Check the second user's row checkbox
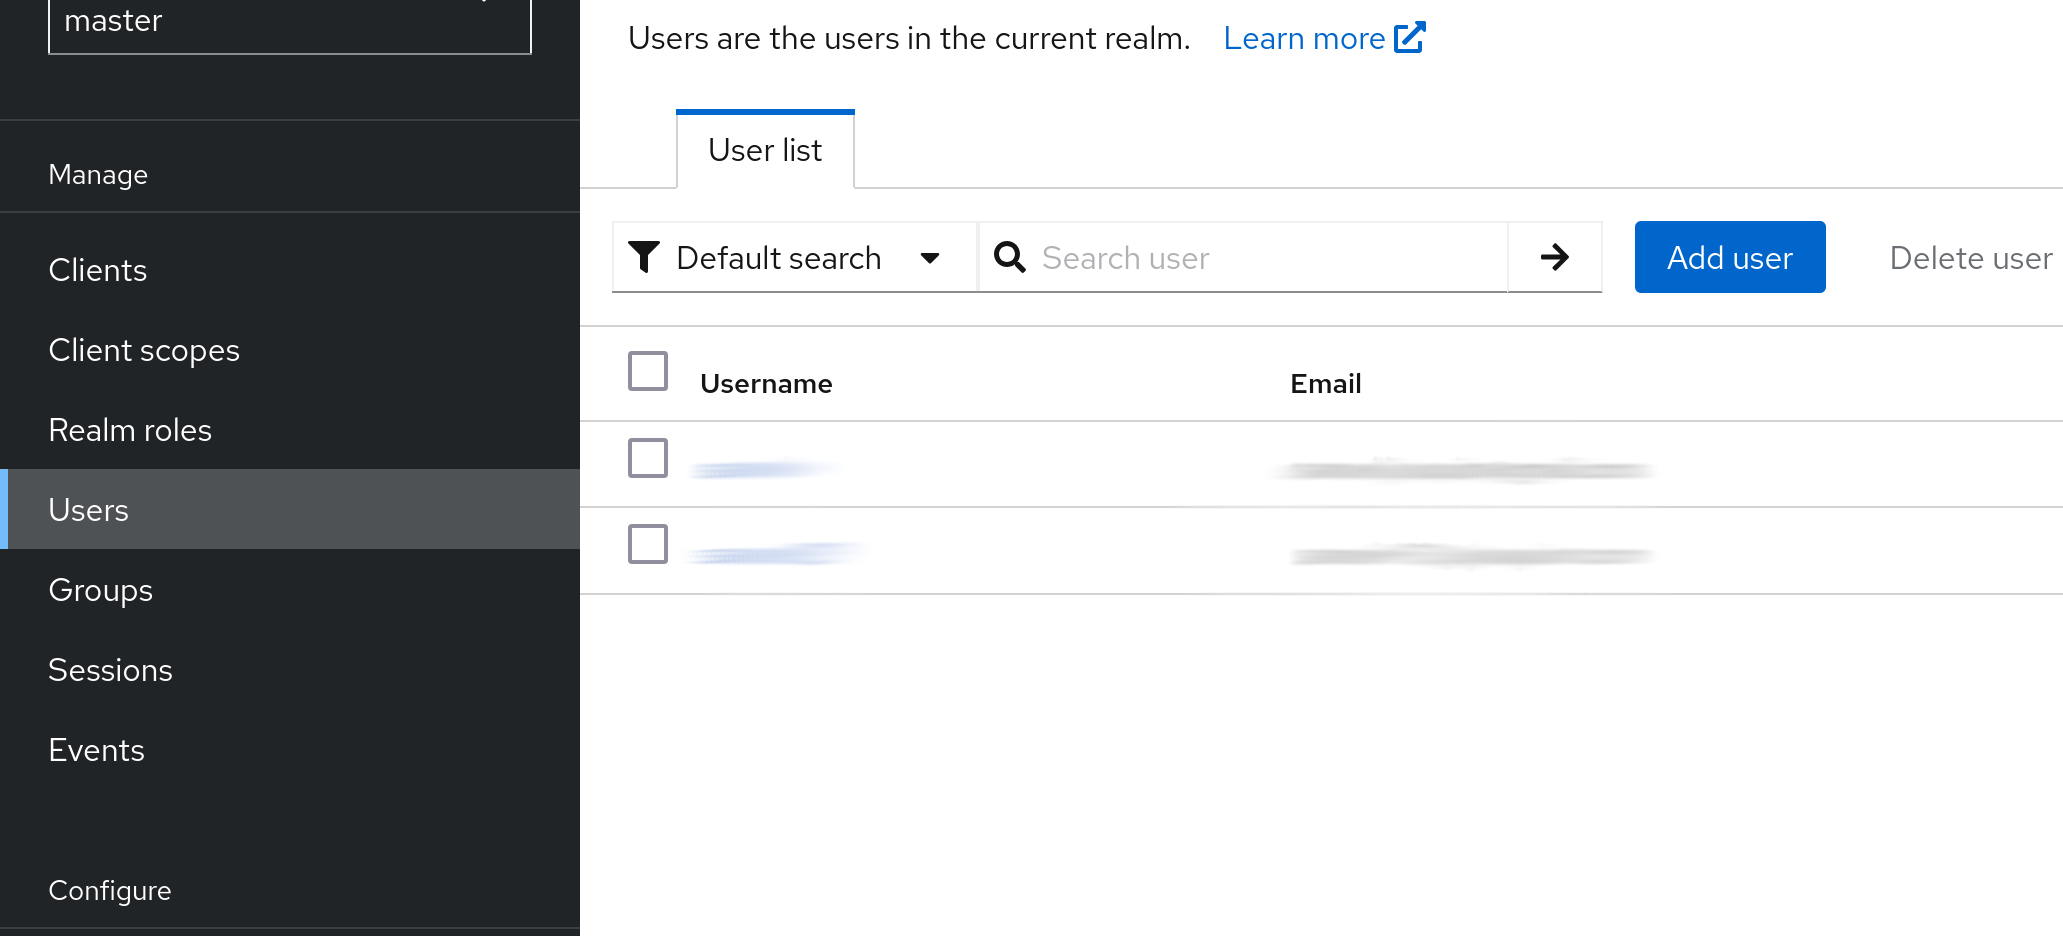The width and height of the screenshot is (2063, 936). 648,544
